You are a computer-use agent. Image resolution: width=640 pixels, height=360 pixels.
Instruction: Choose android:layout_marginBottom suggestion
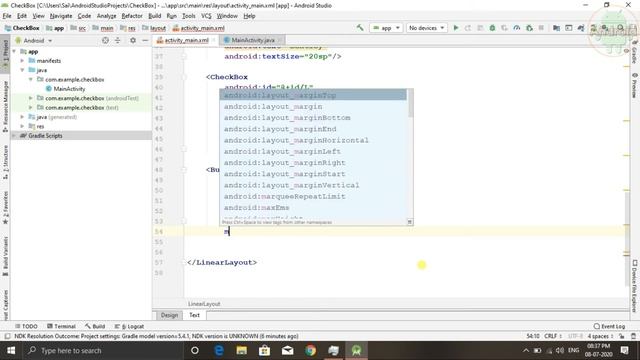313,118
